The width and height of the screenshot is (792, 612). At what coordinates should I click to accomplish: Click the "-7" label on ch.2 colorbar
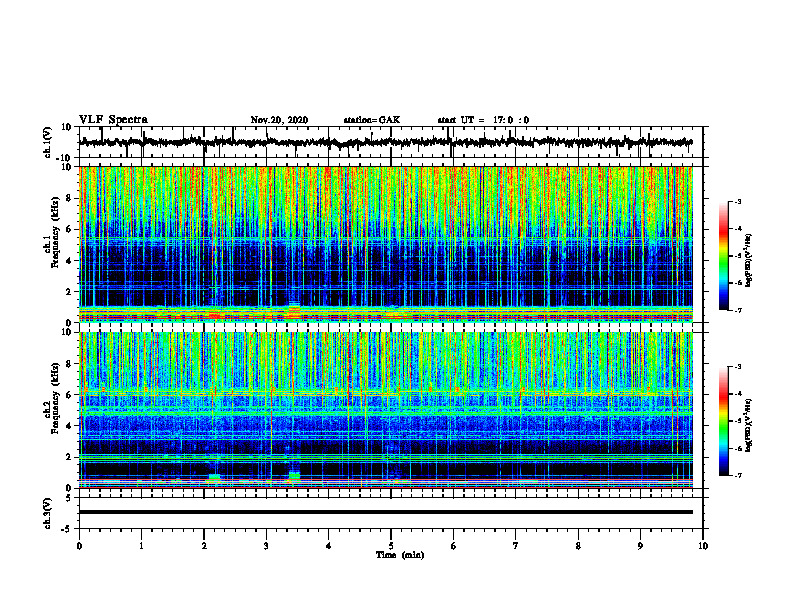(x=738, y=475)
